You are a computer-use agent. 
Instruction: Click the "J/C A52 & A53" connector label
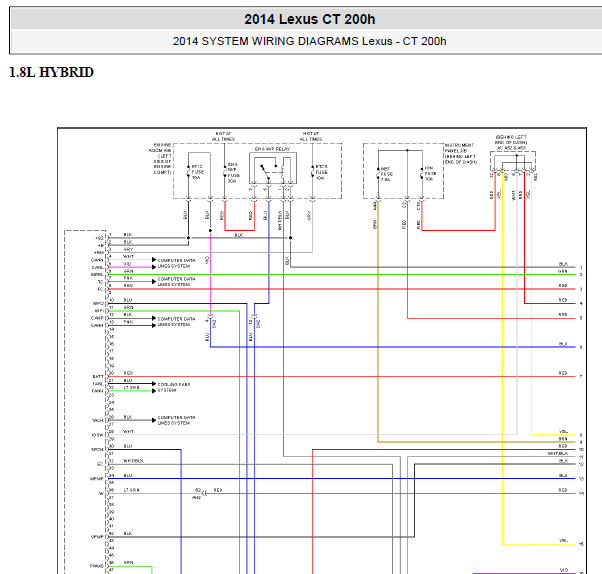pos(511,148)
